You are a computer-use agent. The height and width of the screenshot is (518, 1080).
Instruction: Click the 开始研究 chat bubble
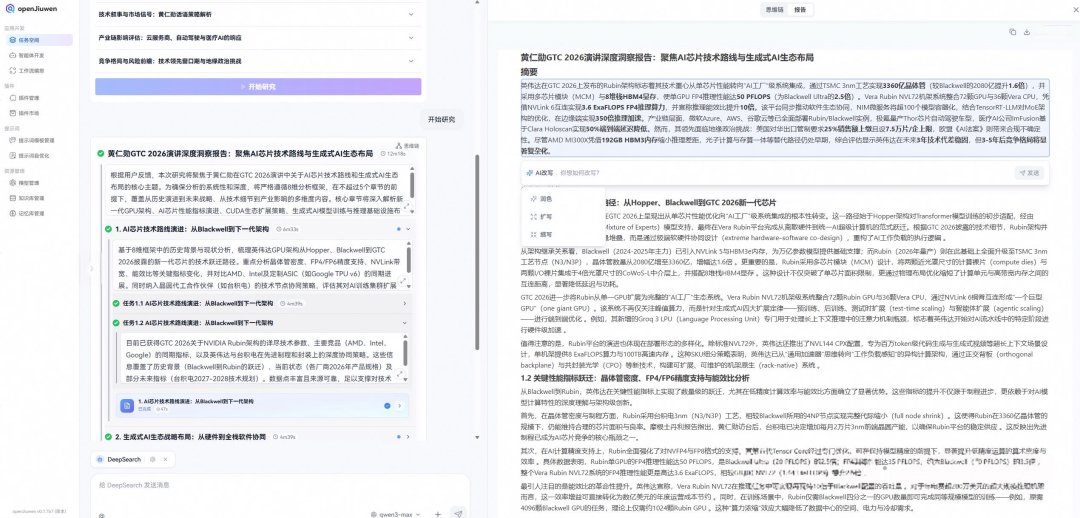(442, 119)
